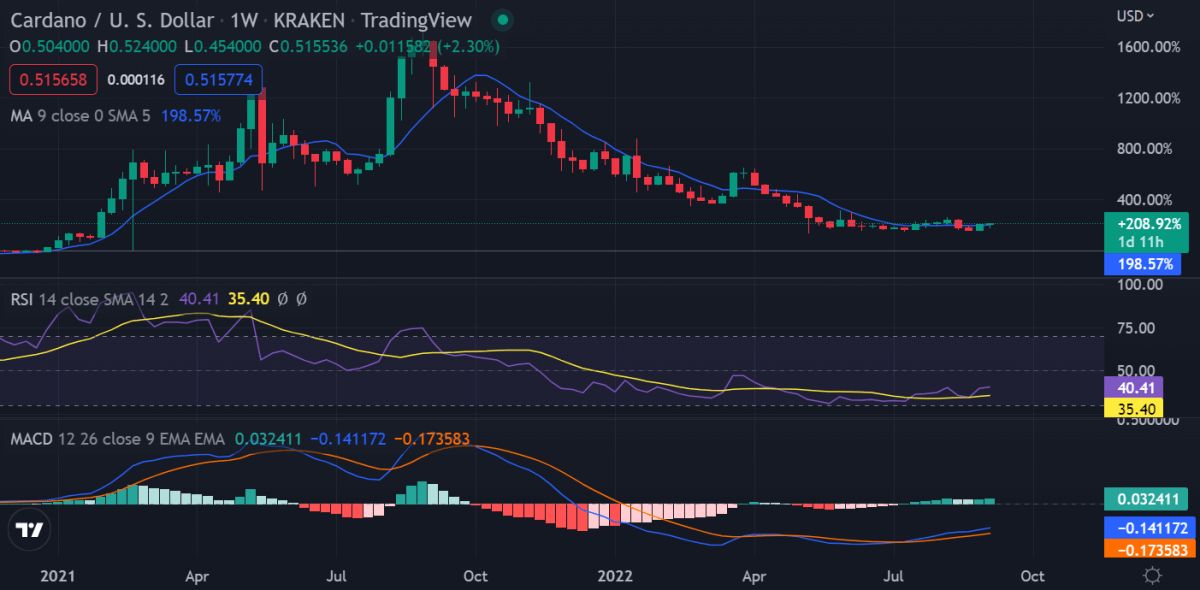Click the blue buy price 0.515774
The width and height of the screenshot is (1200, 590).
(x=219, y=77)
